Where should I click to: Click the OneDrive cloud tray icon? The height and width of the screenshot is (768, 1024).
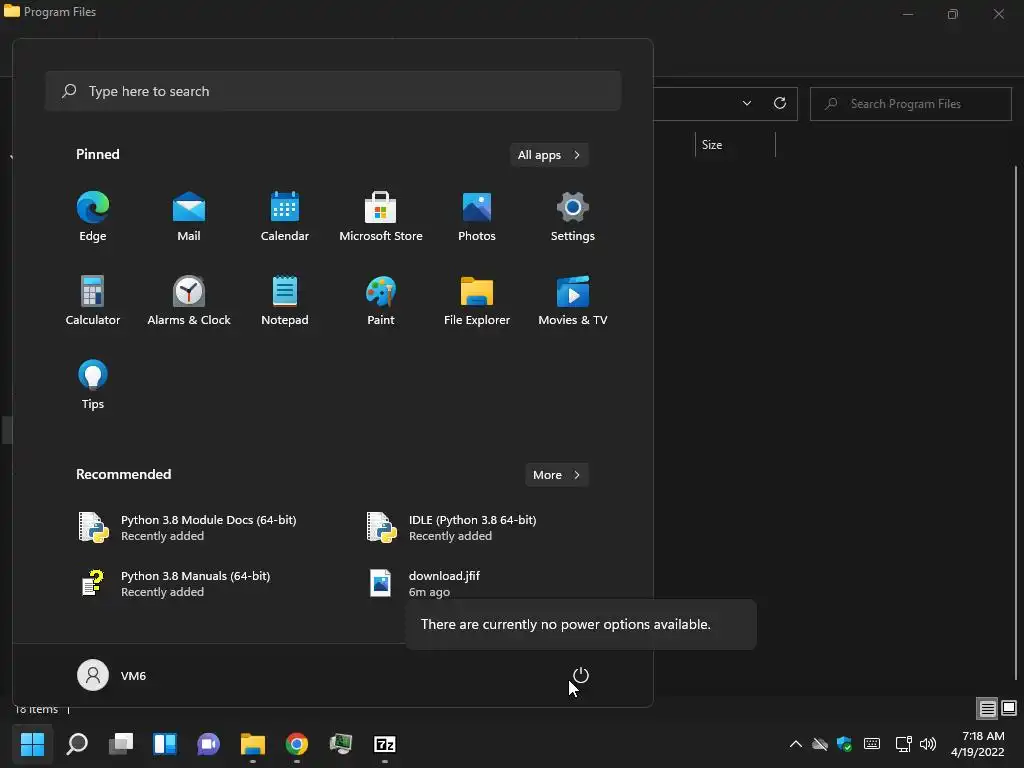[x=820, y=744]
